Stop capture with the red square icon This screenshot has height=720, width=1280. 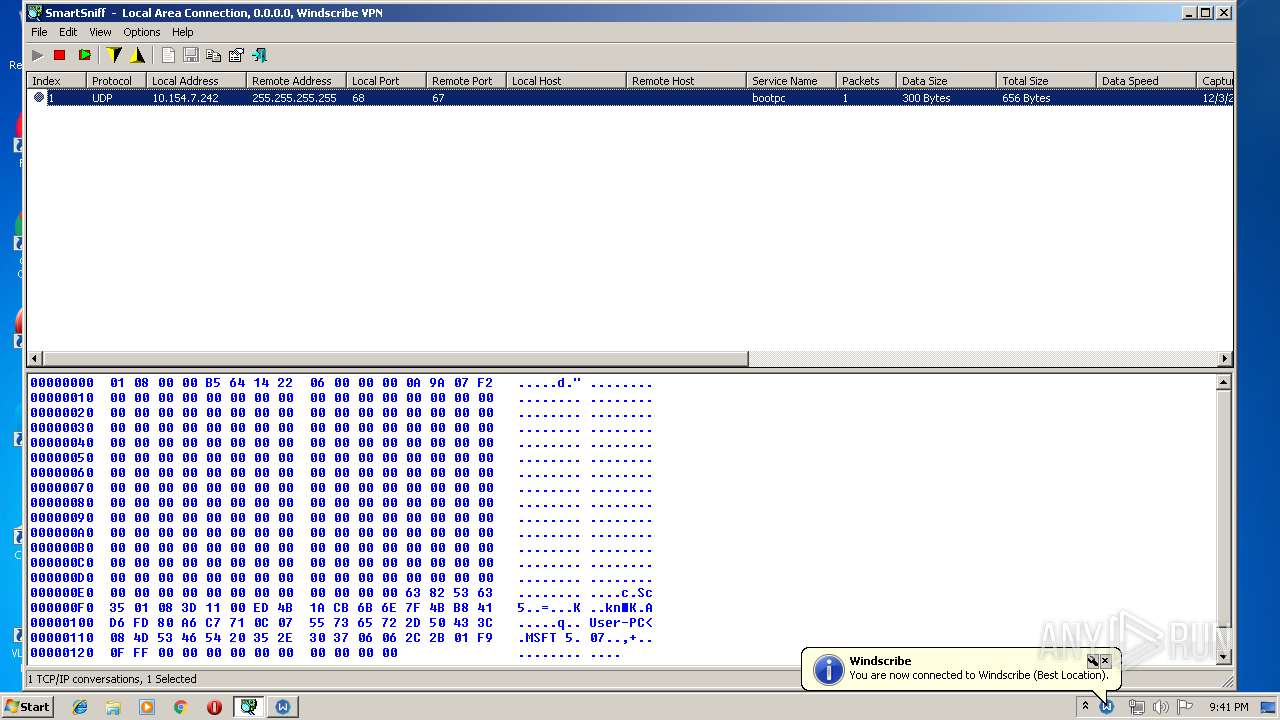60,56
